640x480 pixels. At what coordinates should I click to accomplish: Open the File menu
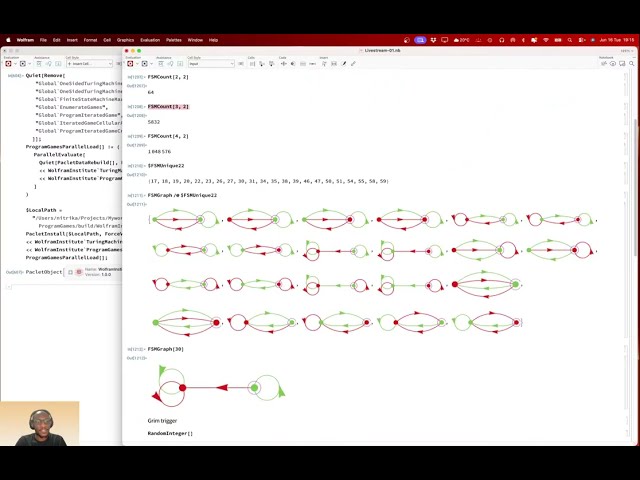[43, 40]
